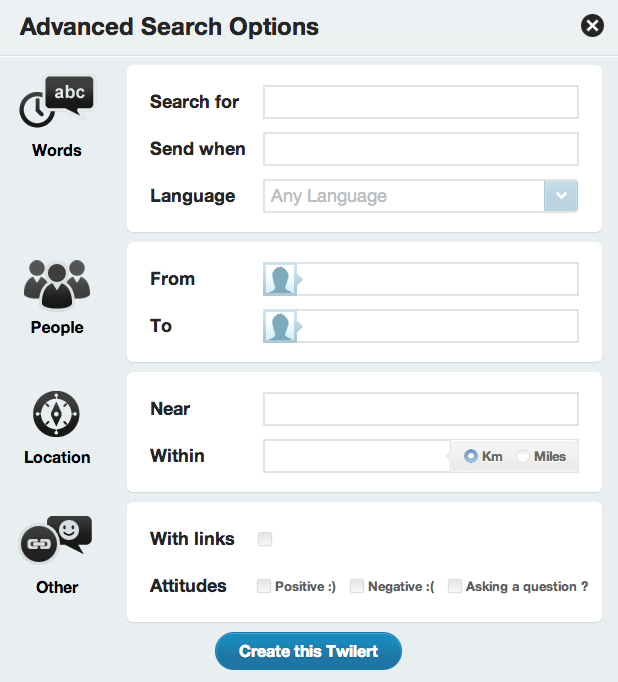Click into the Within distance field

click(357, 456)
